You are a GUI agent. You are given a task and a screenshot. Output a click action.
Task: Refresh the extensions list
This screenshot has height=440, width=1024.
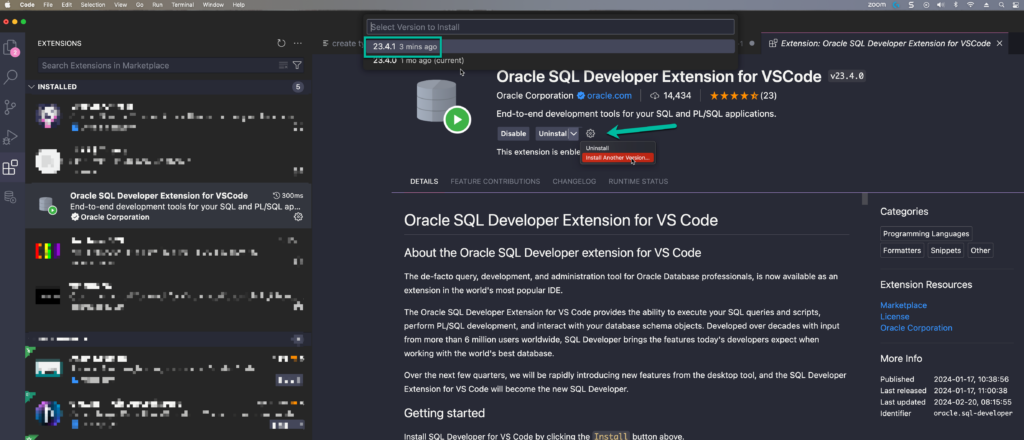pyautogui.click(x=281, y=44)
